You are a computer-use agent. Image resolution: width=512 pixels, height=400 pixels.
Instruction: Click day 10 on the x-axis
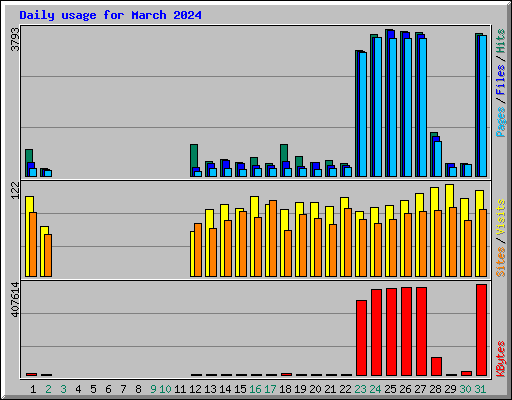point(165,389)
